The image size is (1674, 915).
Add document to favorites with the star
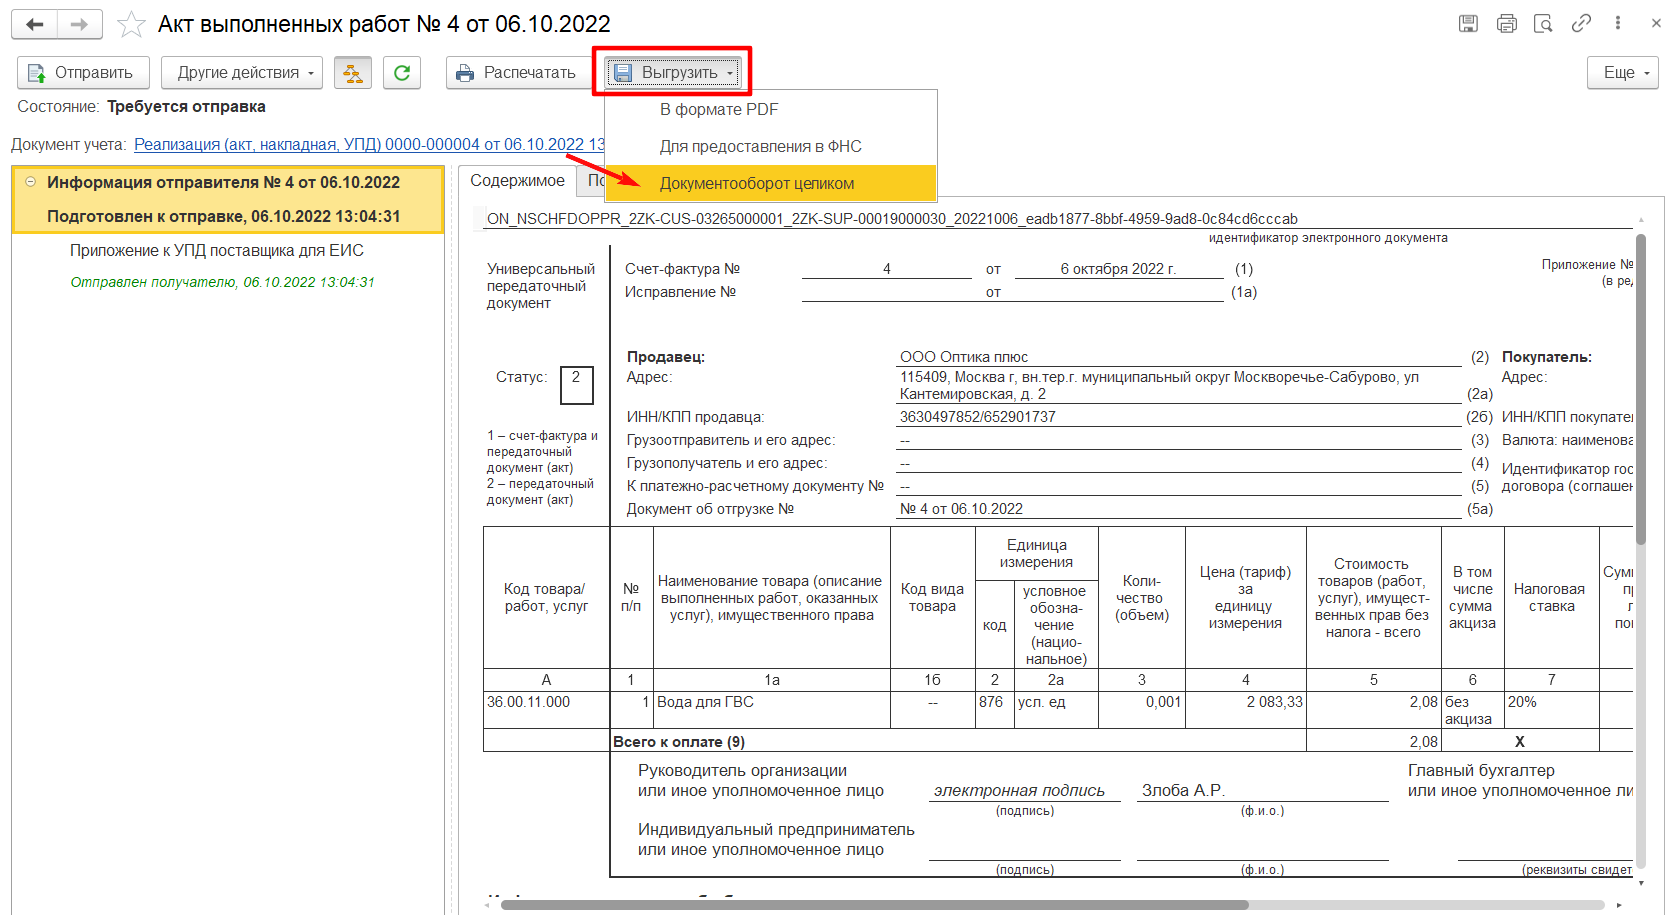[131, 24]
